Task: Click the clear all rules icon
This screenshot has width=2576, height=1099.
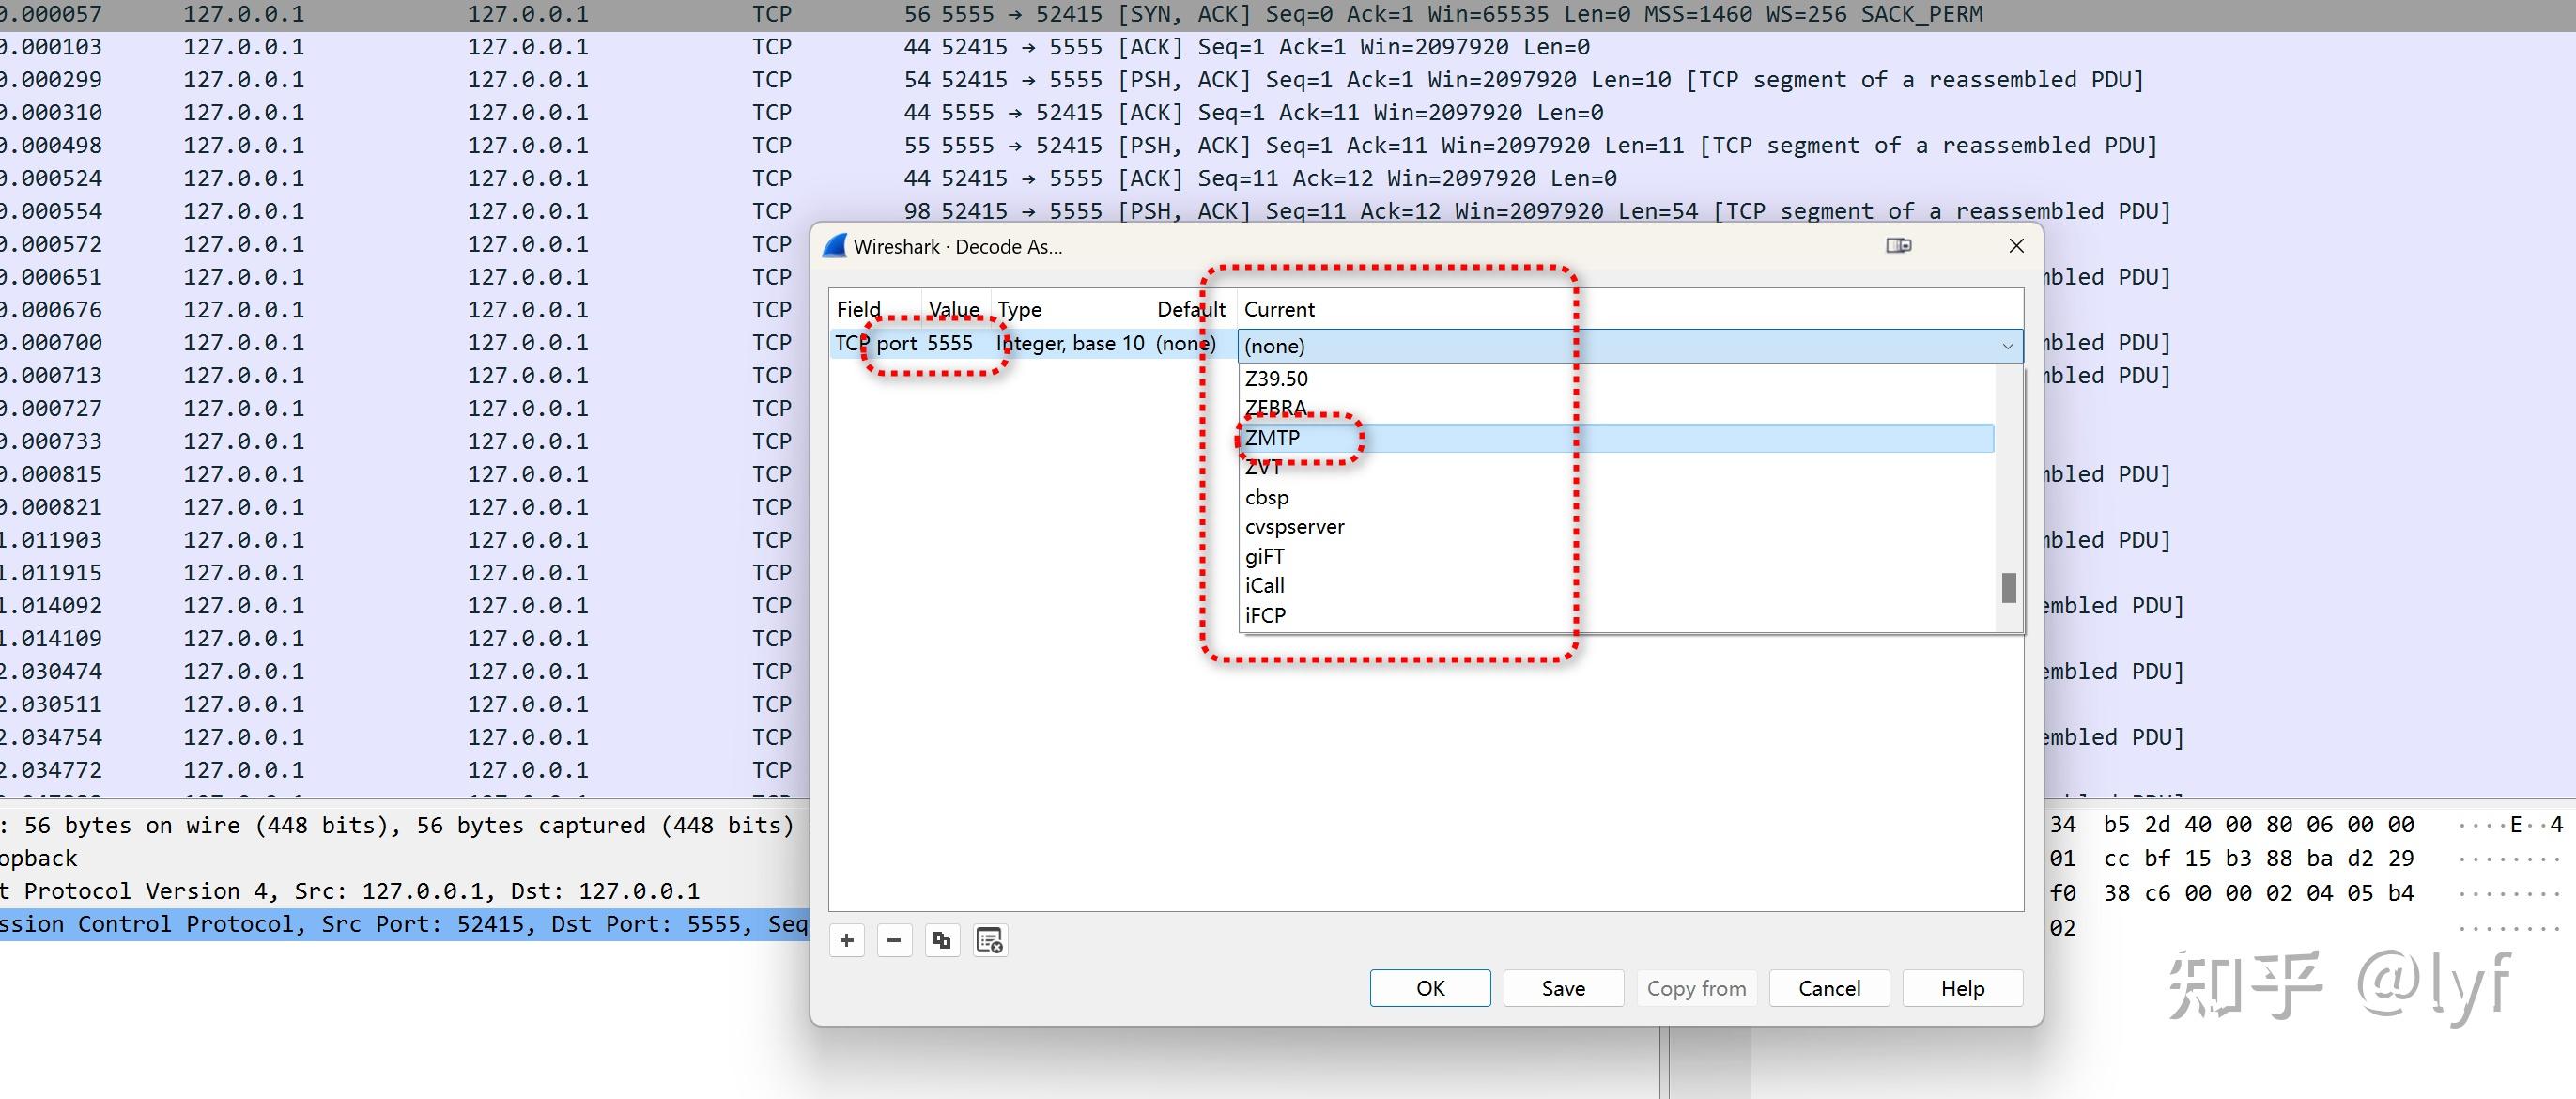Action: (989, 940)
